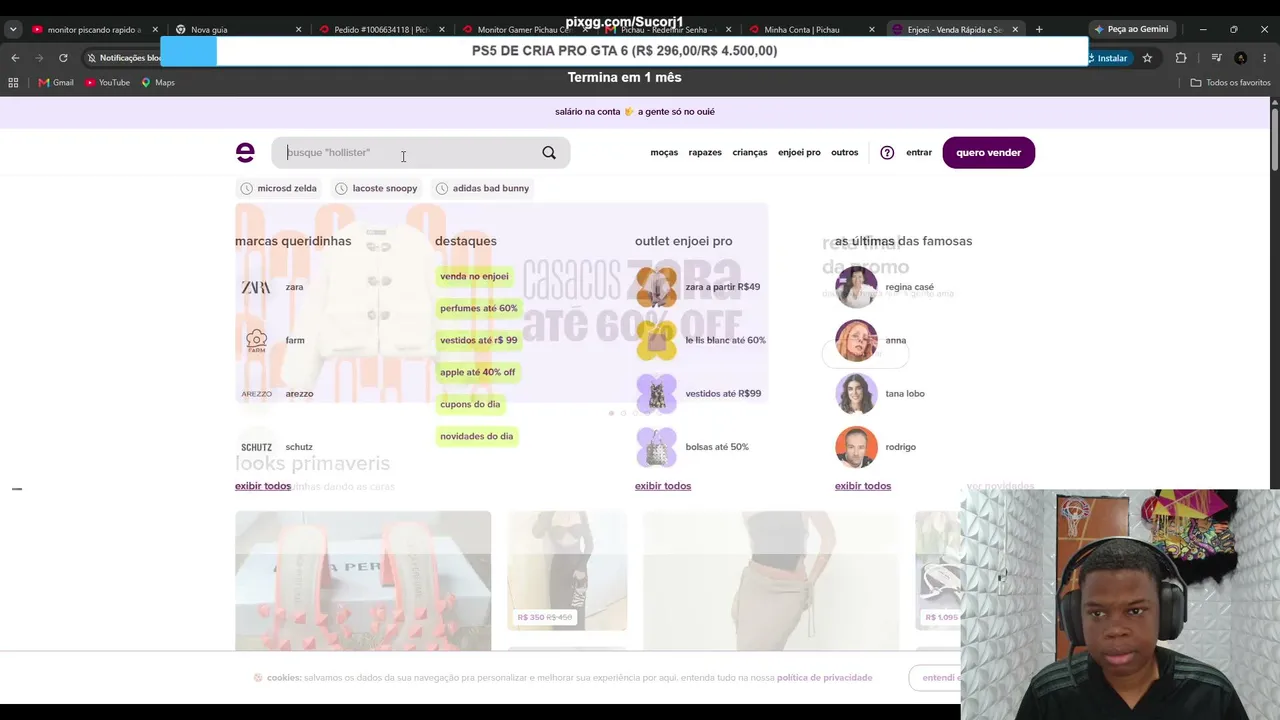Click the 'quero vender' button
Image resolution: width=1280 pixels, height=720 pixels.
pyautogui.click(x=988, y=152)
